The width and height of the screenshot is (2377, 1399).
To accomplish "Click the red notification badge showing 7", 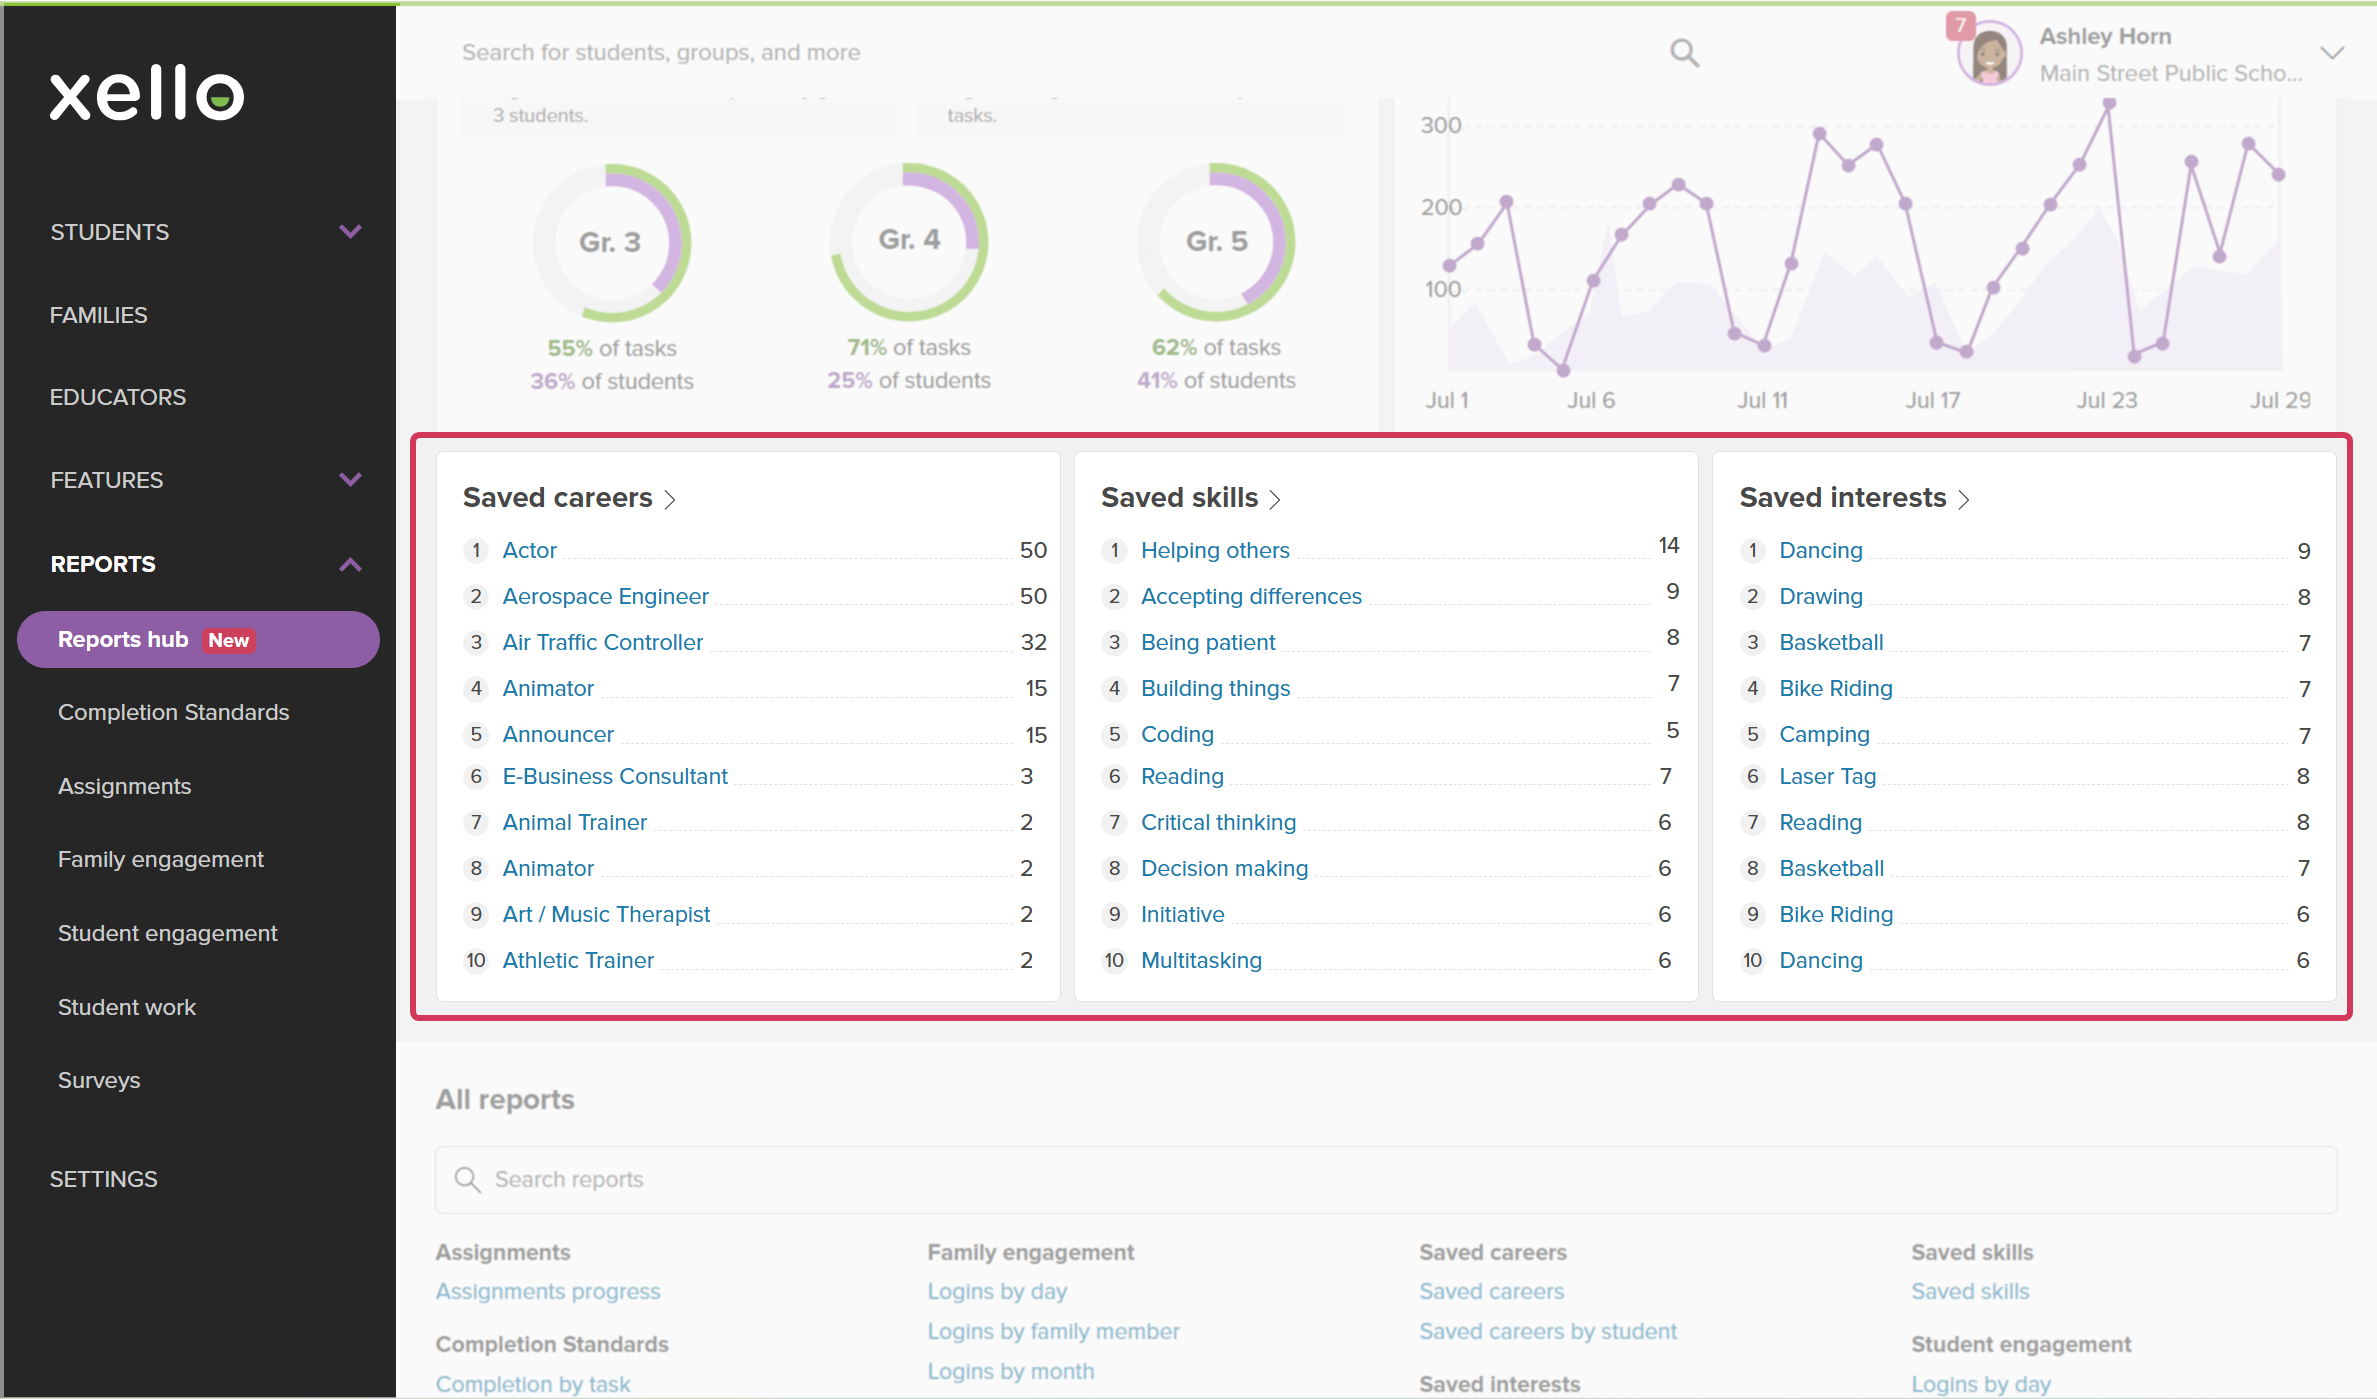I will click(x=1960, y=25).
